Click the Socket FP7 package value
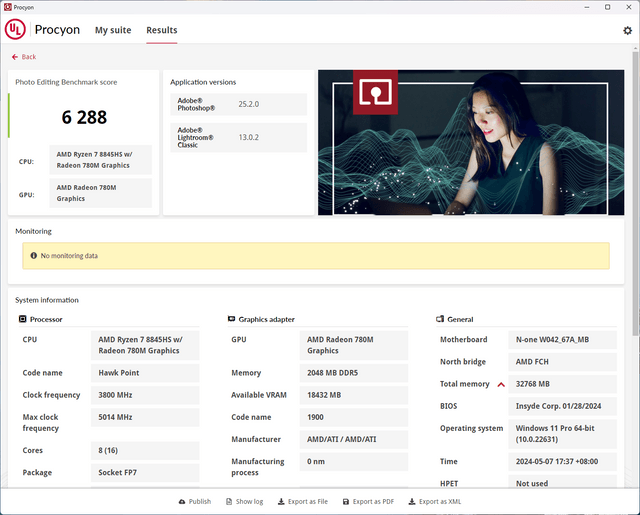 (145, 473)
